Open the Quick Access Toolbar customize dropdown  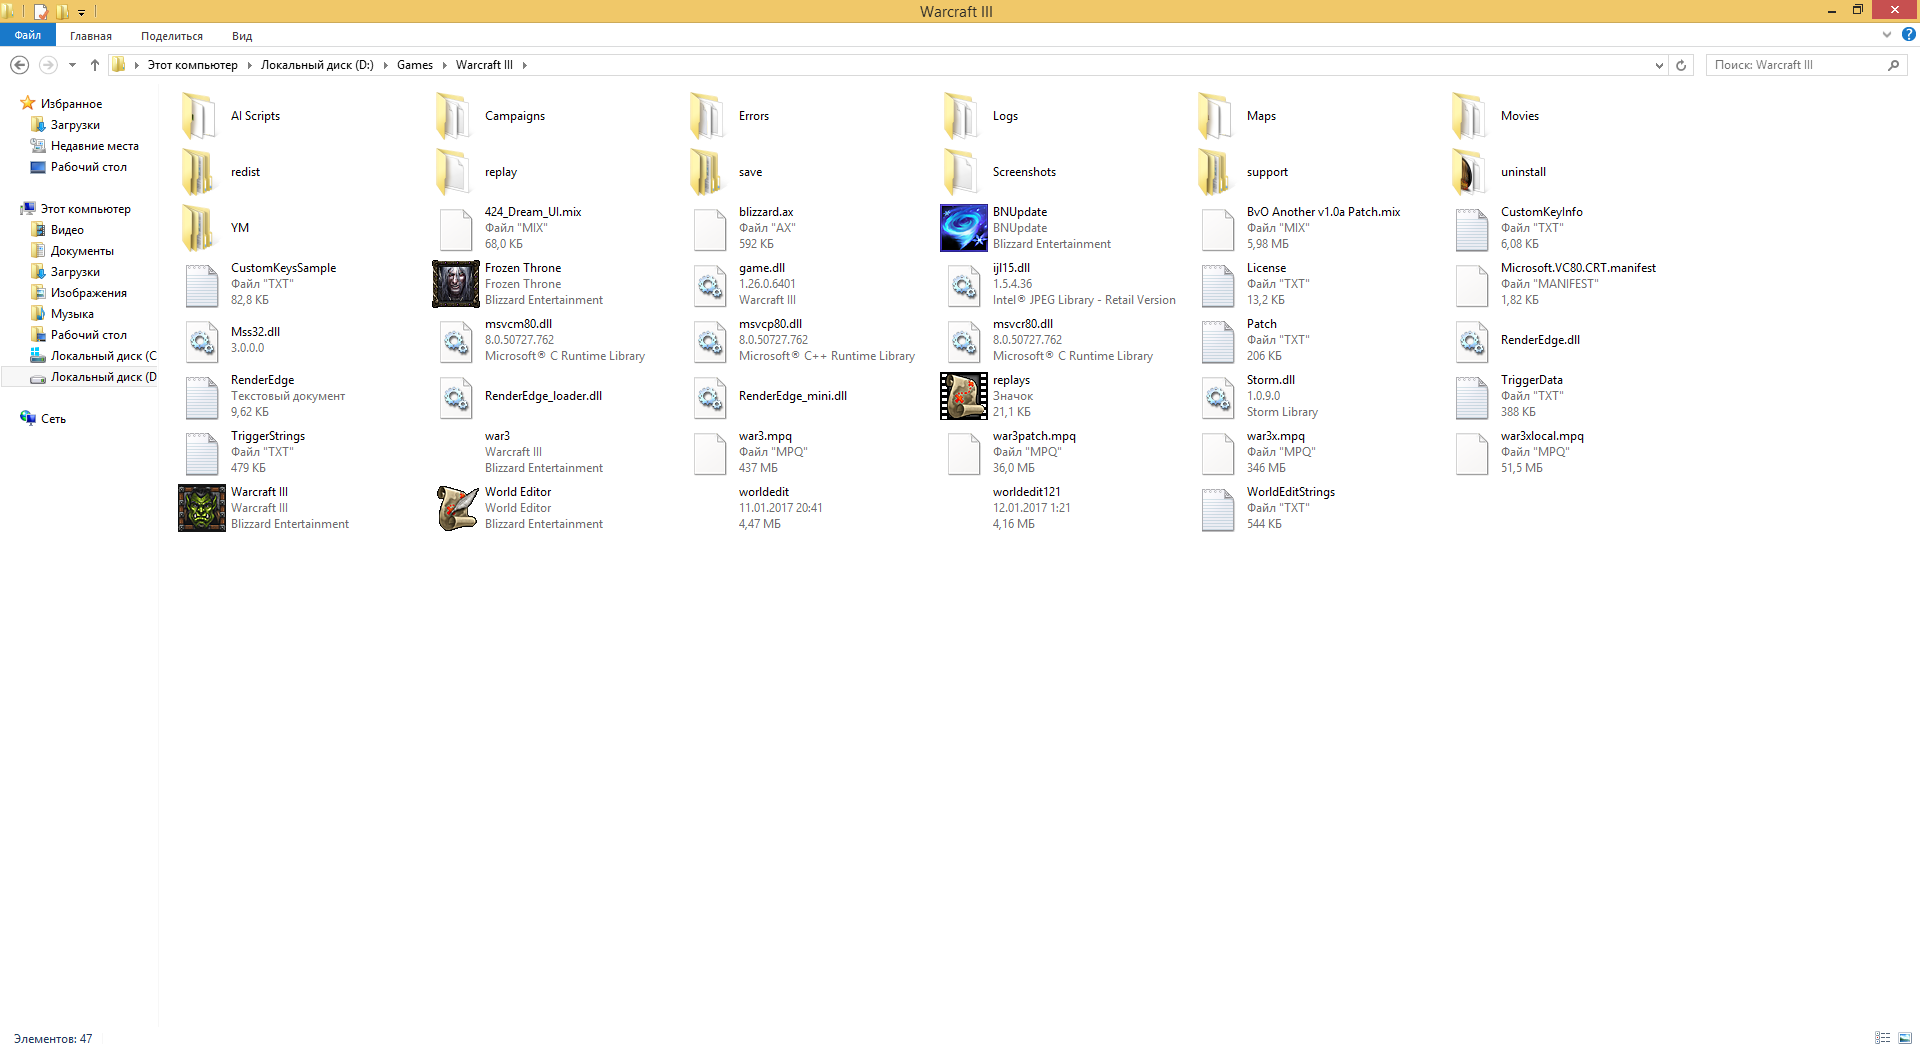pos(81,12)
